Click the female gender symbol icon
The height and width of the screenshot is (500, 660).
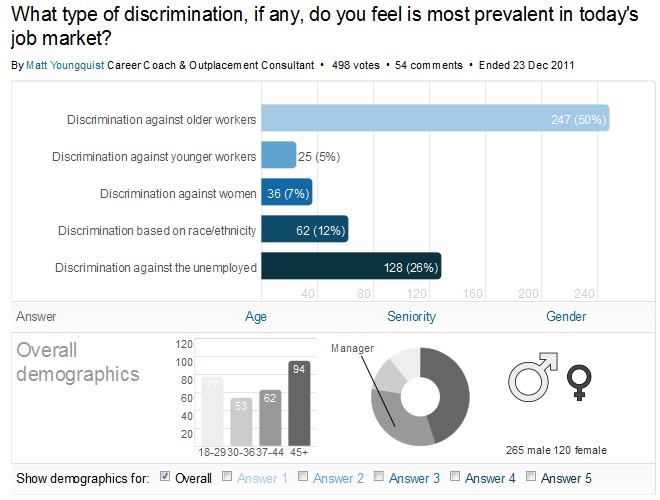click(x=579, y=382)
